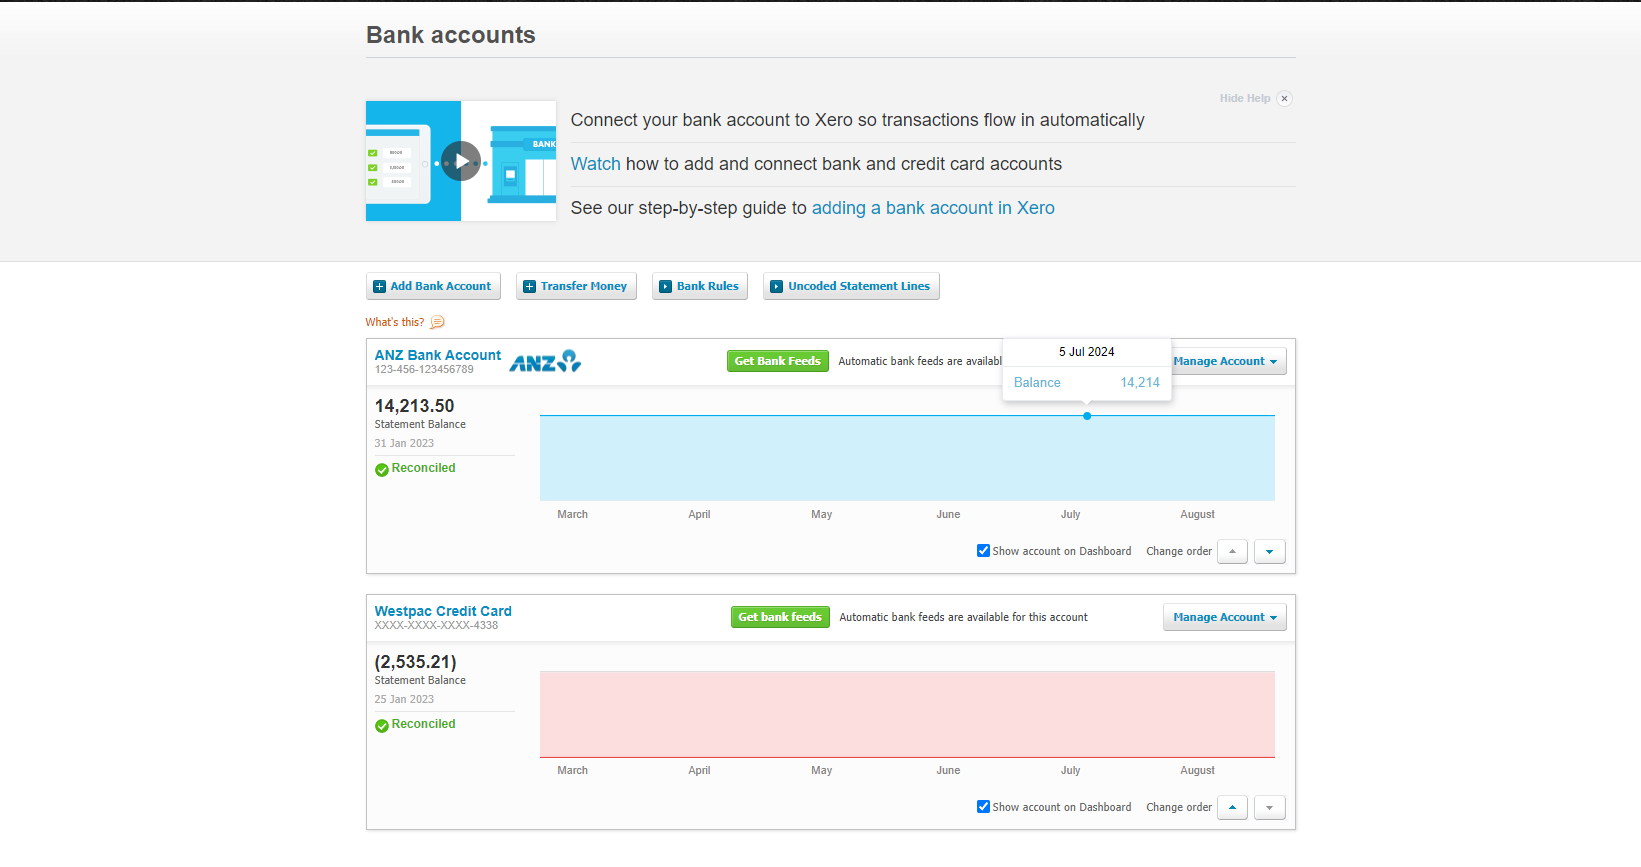Click the What's this speech bubble icon

(437, 322)
